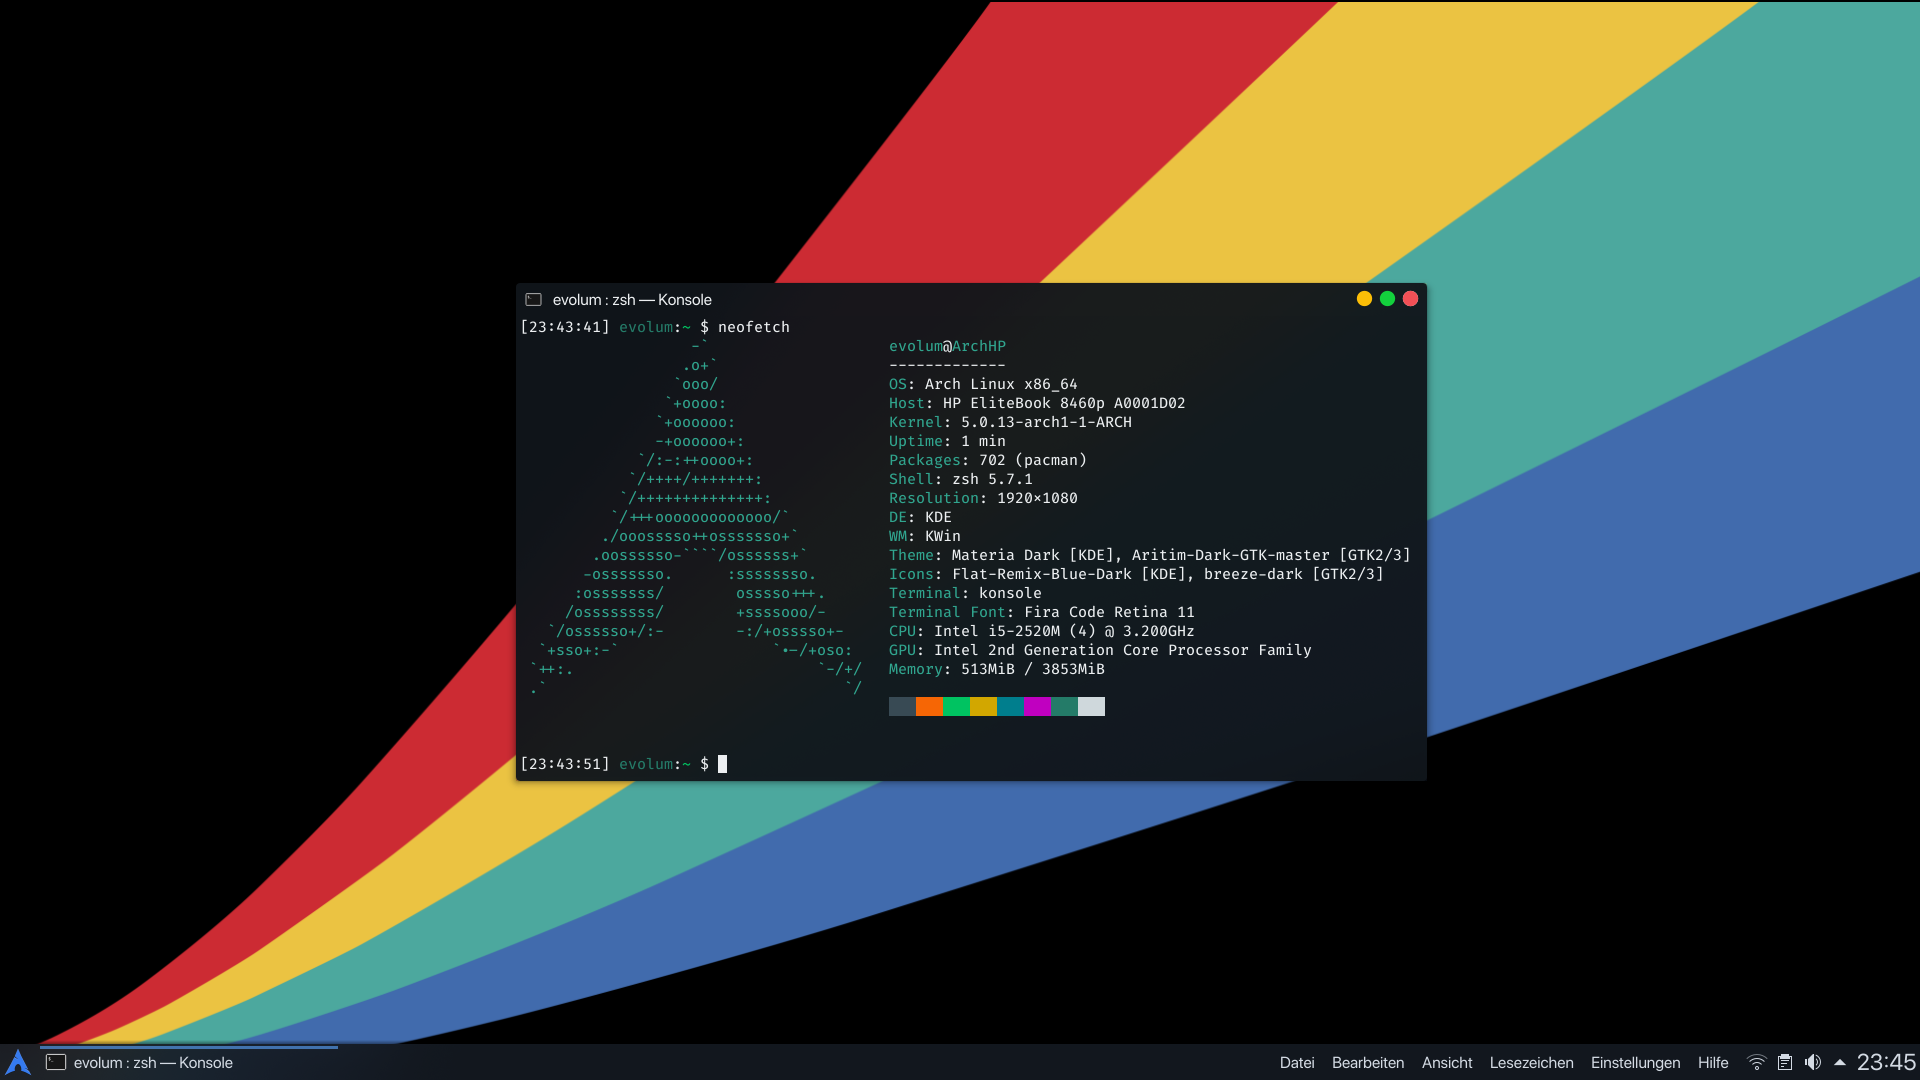Click the Konsole window menu icon
Viewport: 1920px width, 1080px height.
coord(534,300)
